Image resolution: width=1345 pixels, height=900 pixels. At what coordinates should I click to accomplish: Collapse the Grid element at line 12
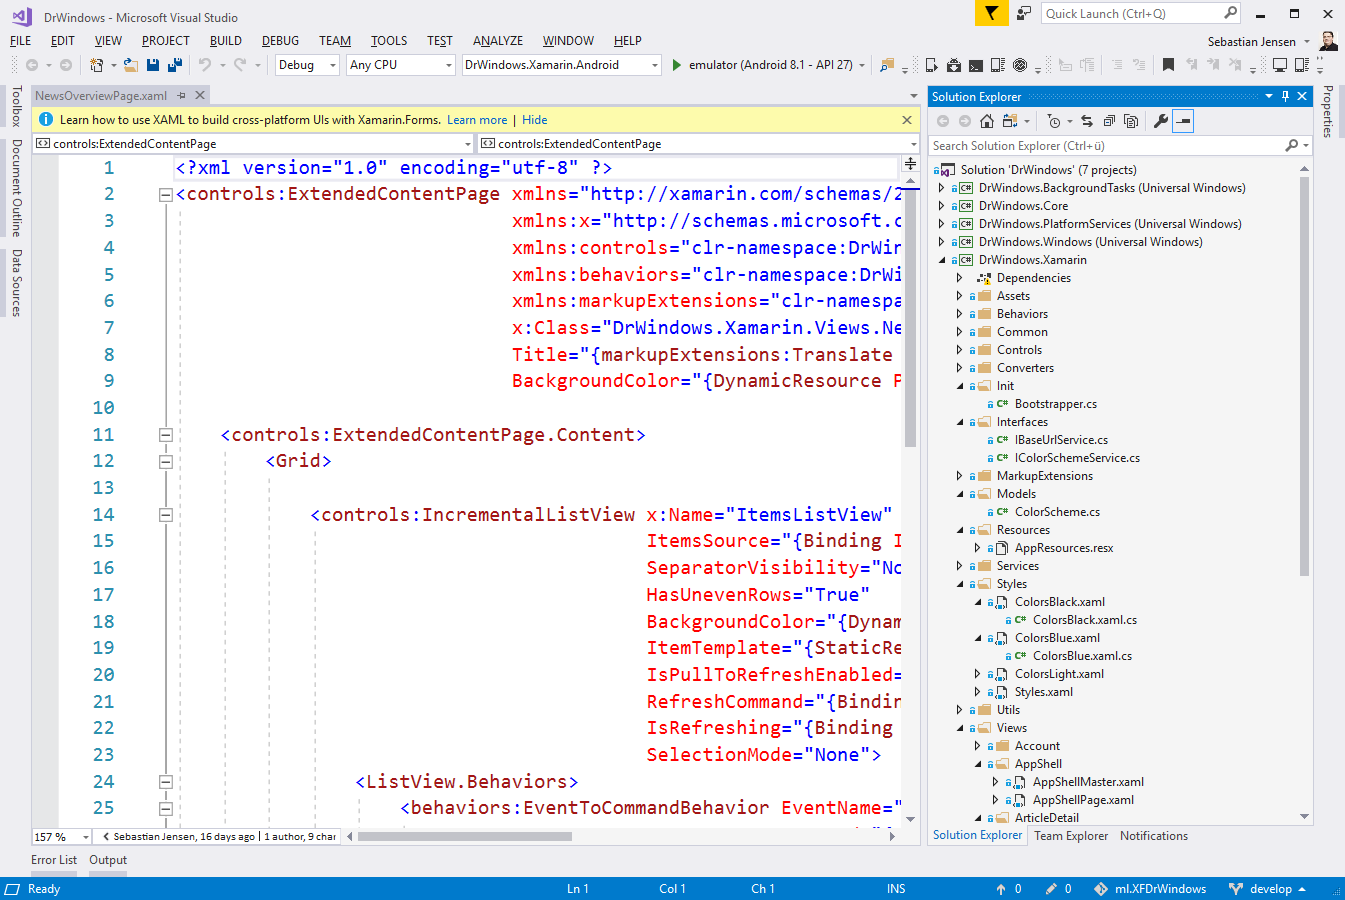(166, 461)
